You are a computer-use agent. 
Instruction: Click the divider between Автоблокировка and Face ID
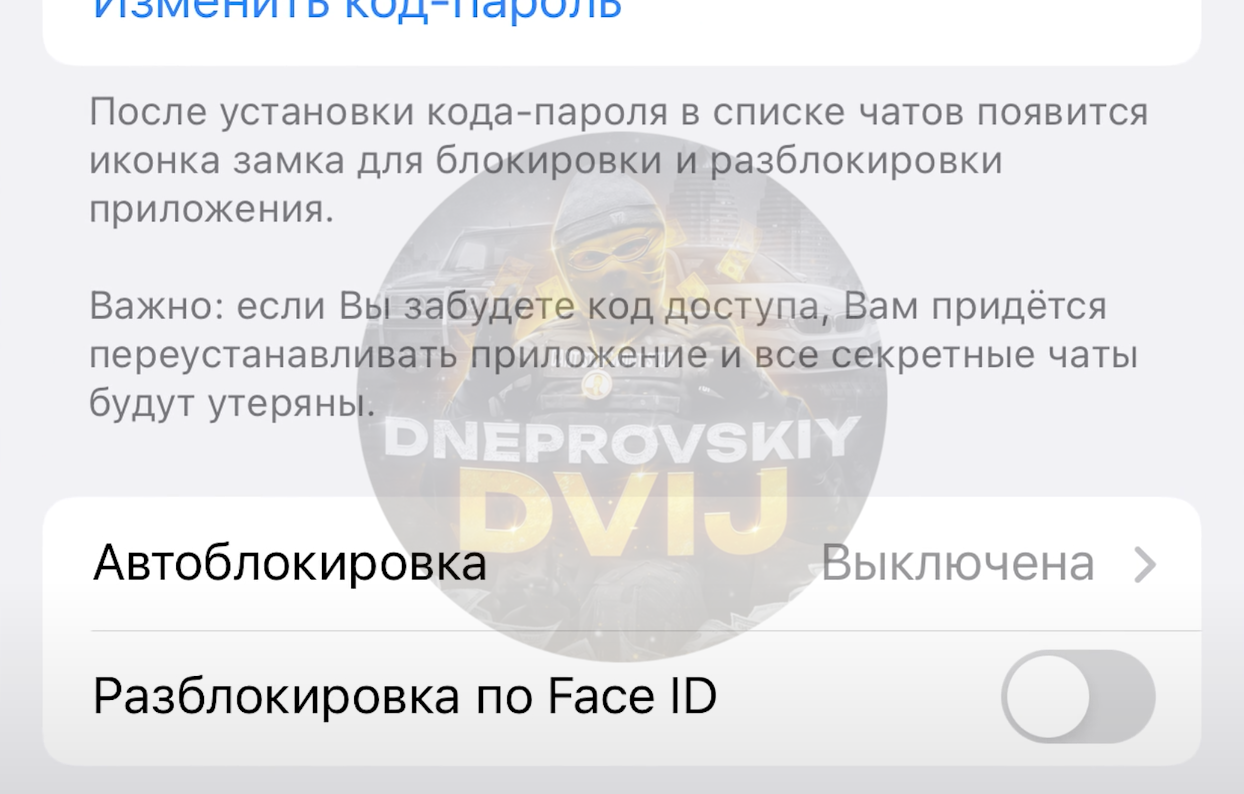[x=646, y=631]
